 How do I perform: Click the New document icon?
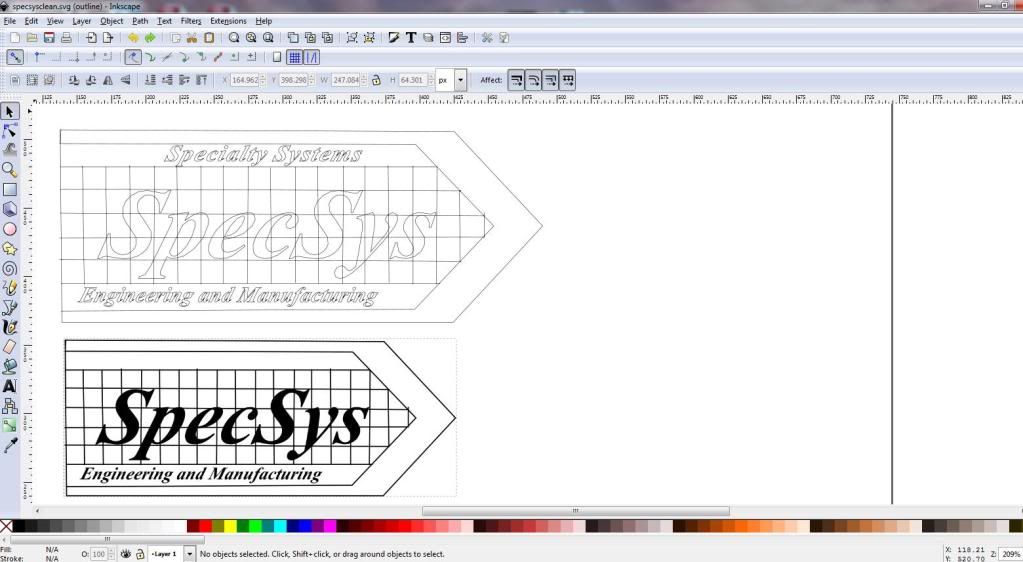coord(14,38)
